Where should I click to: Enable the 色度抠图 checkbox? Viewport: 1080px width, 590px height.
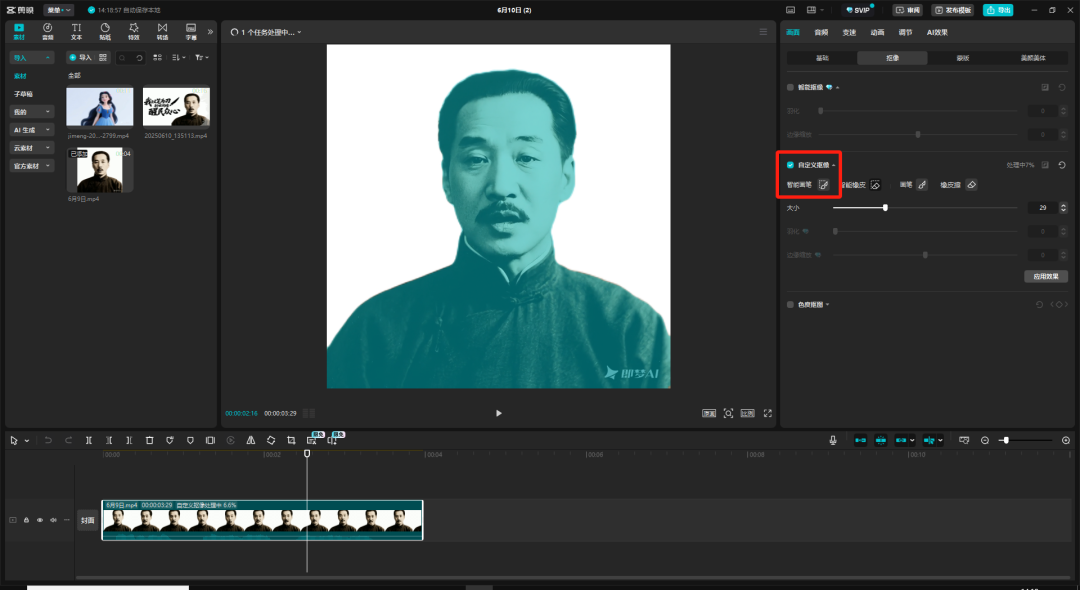[789, 304]
